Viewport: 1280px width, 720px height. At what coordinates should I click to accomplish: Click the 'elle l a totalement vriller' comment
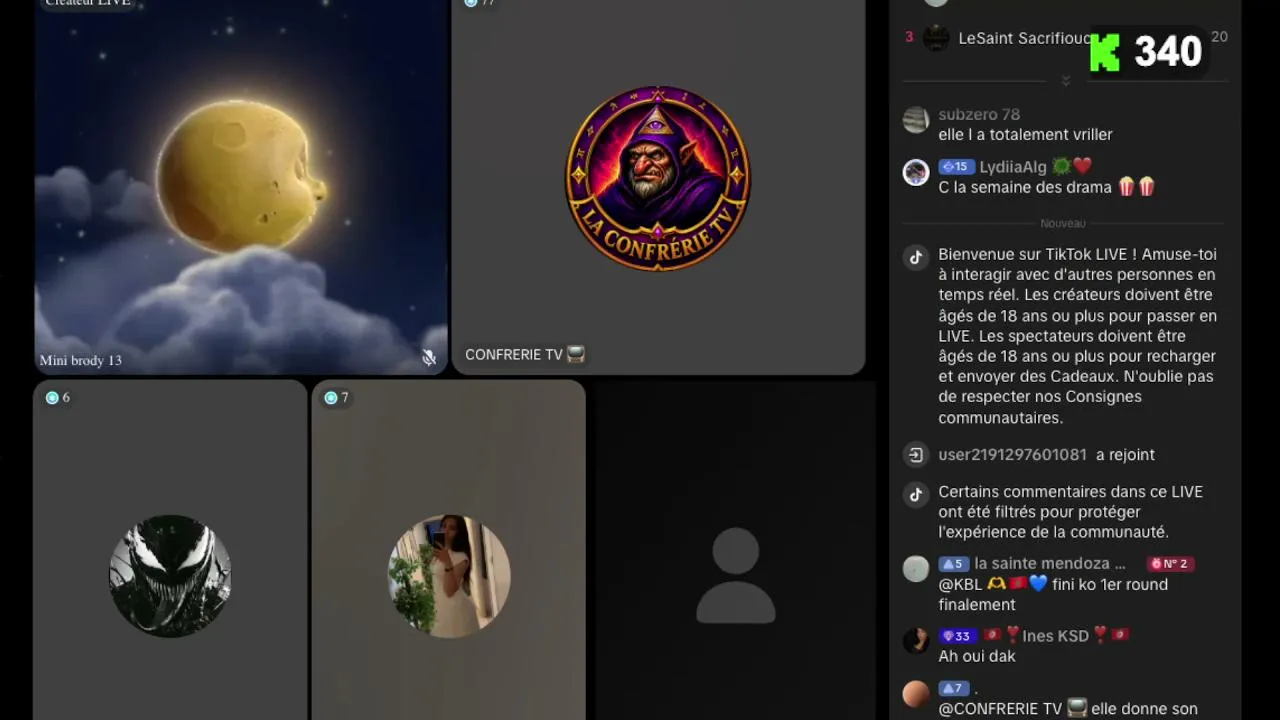click(1025, 134)
